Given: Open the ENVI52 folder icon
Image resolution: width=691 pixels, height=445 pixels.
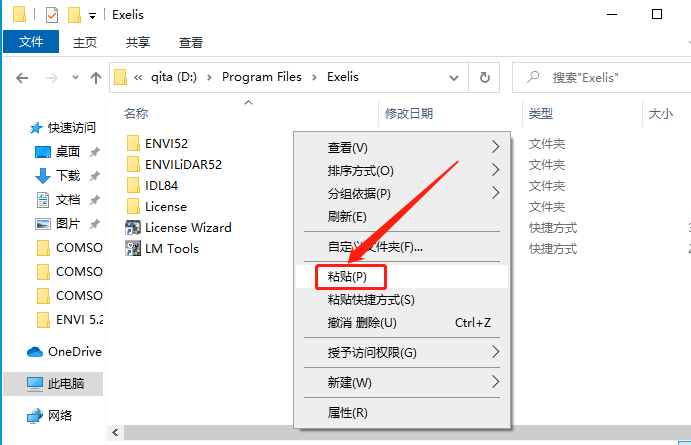Looking at the screenshot, I should point(133,143).
